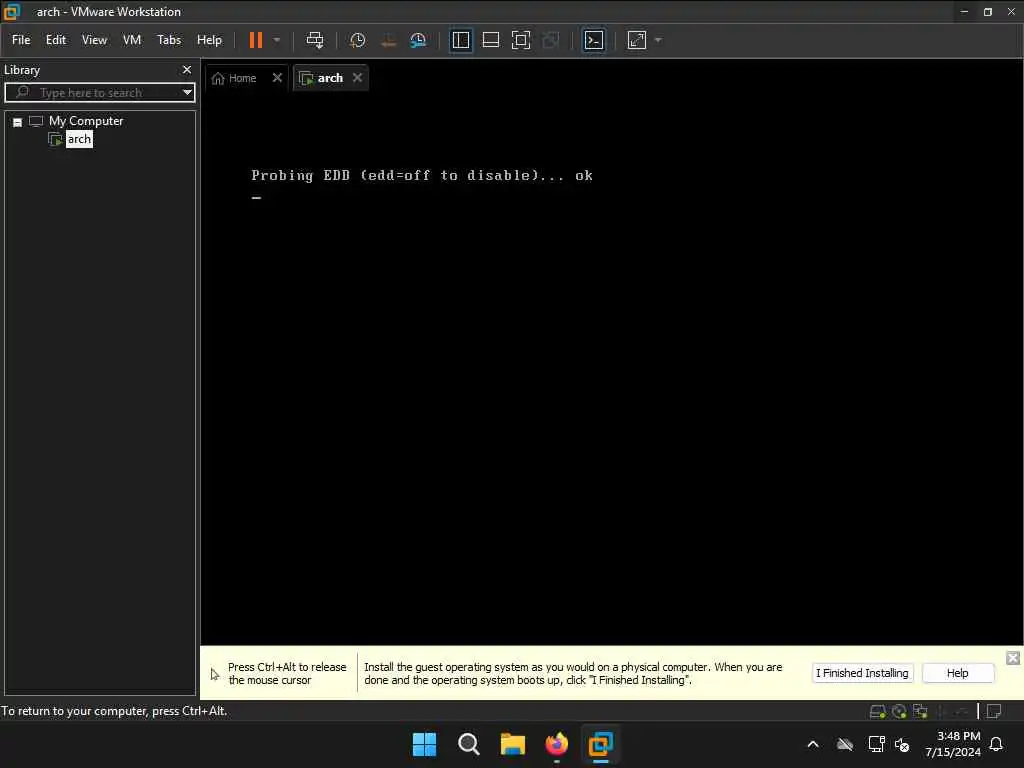
Task: Click the I Finished Installing button
Action: coord(862,673)
